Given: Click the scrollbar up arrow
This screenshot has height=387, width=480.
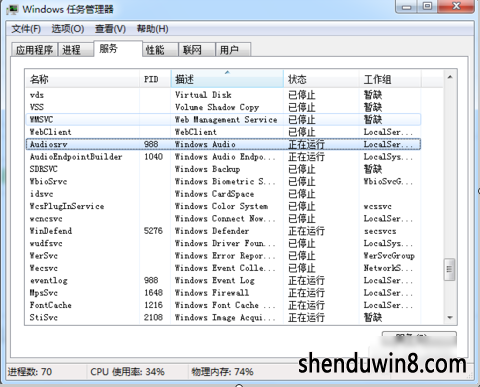Looking at the screenshot, I should 450,77.
